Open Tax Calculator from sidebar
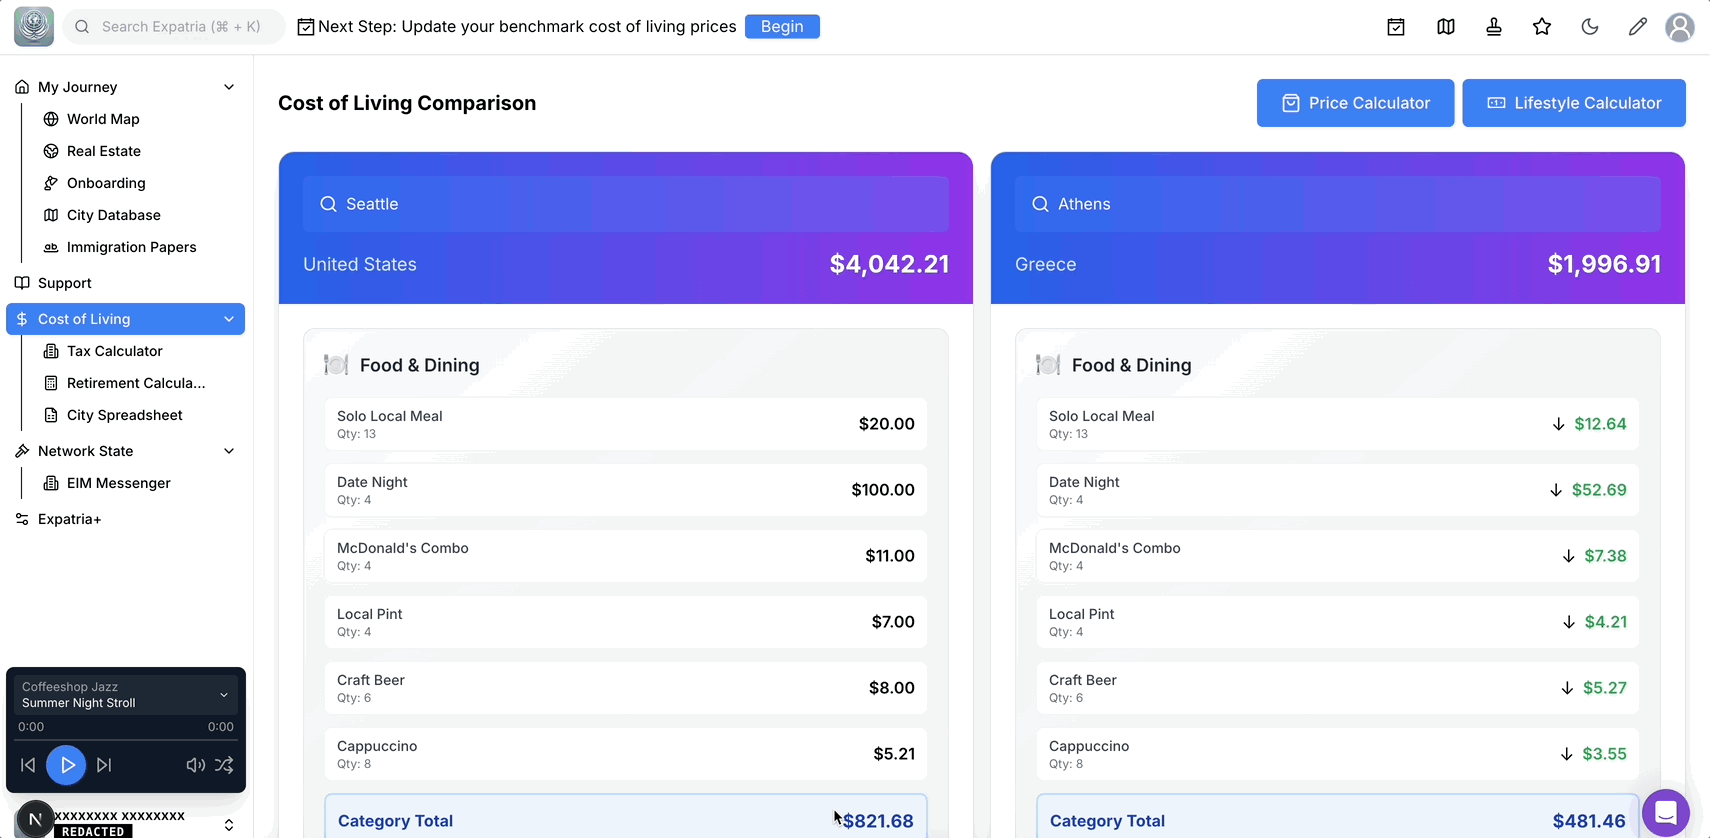Screen dimensions: 1710x838 [114, 351]
